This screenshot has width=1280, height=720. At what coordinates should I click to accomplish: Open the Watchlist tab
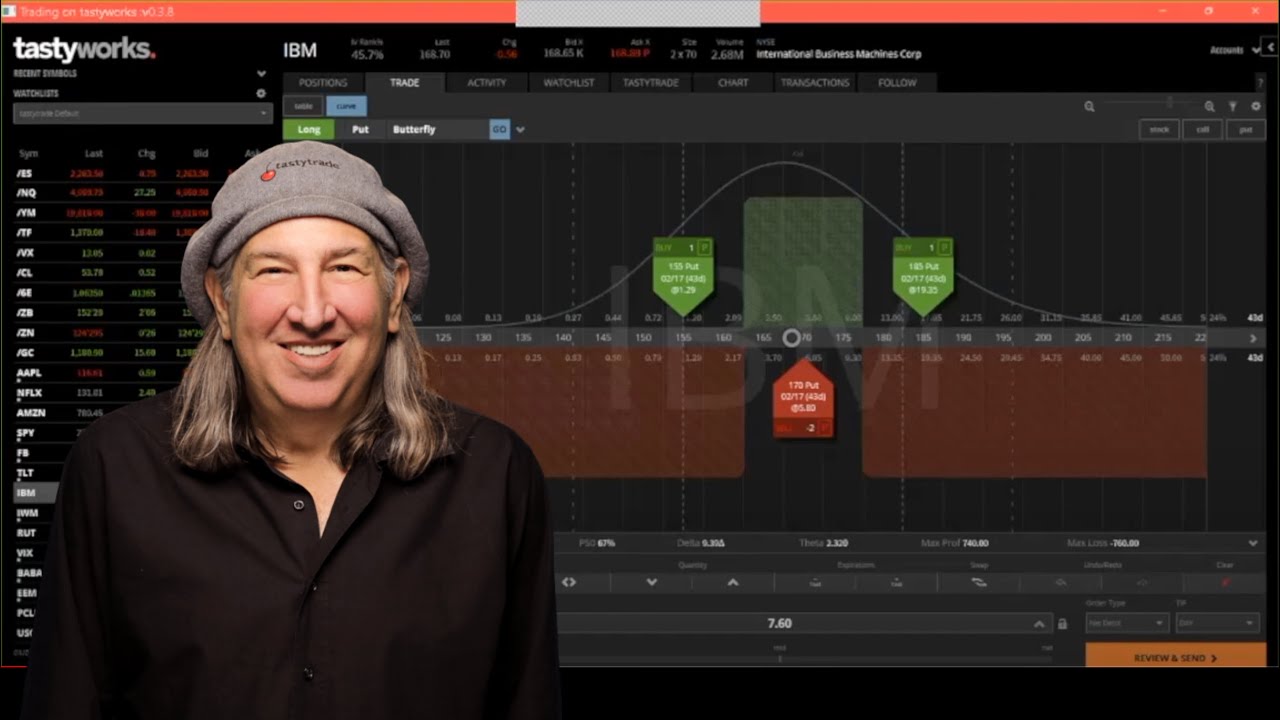click(x=569, y=83)
